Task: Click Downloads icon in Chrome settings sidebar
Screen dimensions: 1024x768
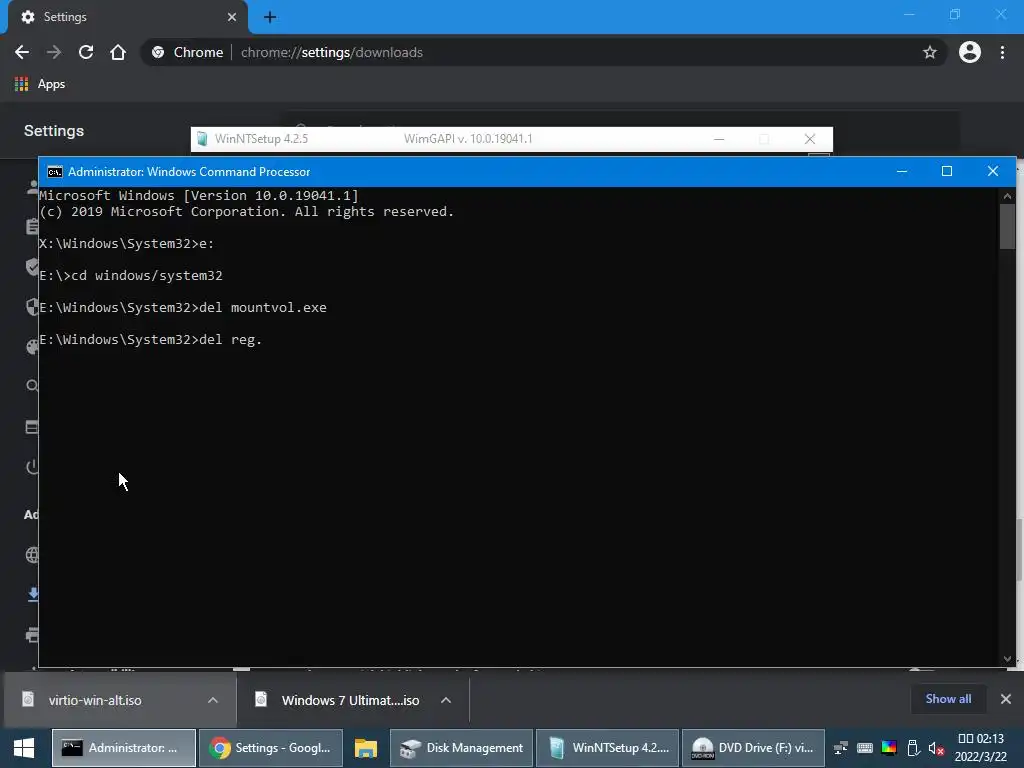Action: [x=33, y=594]
